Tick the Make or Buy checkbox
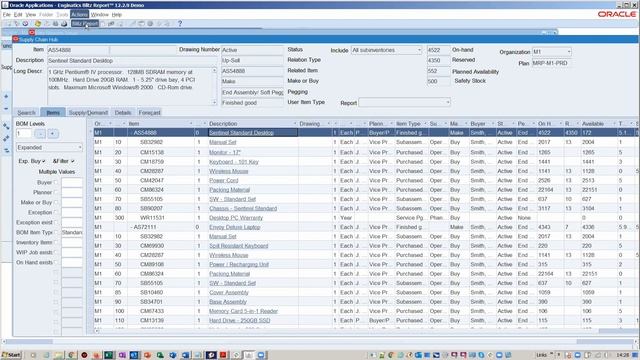640x360 pixels. point(56,202)
